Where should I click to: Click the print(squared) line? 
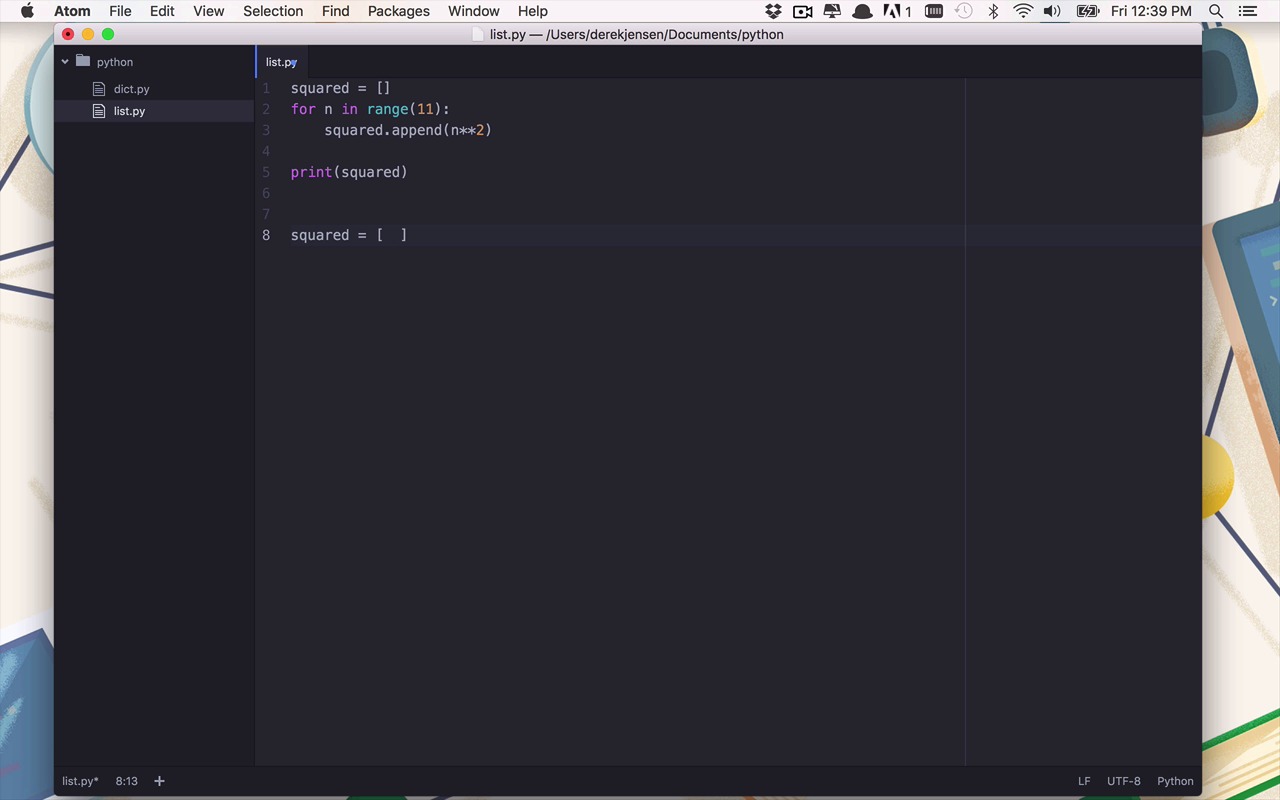coord(349,172)
